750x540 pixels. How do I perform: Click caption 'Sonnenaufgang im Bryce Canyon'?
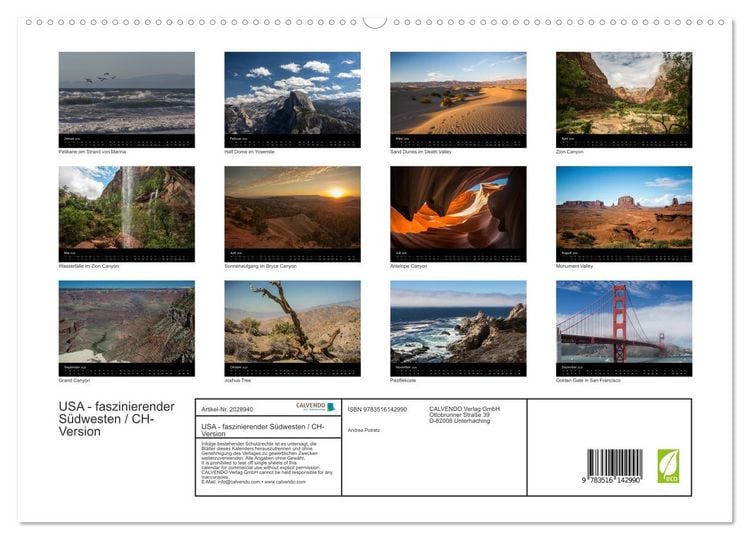(x=260, y=266)
